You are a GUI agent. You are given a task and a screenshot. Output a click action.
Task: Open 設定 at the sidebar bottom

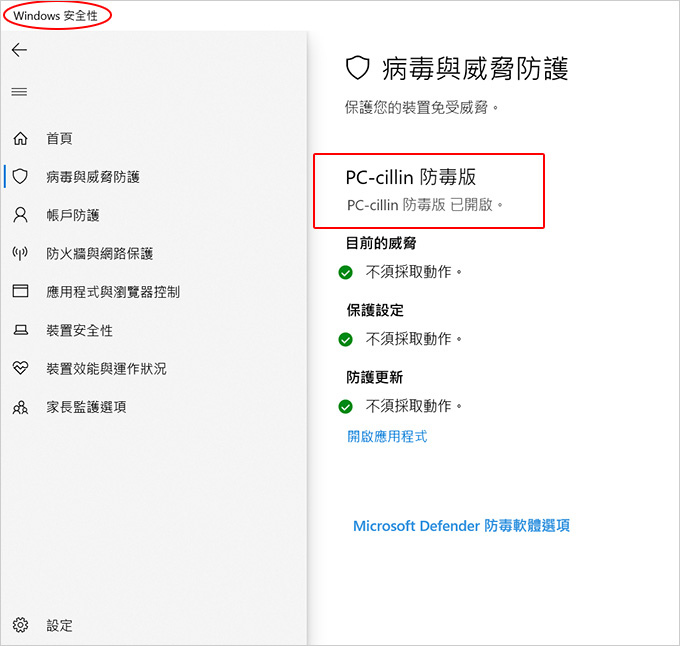click(59, 625)
